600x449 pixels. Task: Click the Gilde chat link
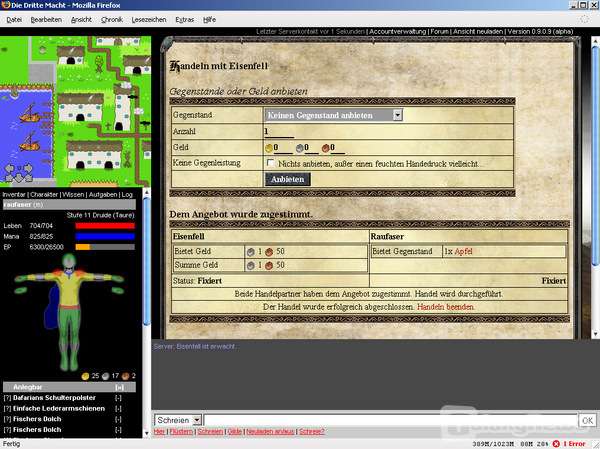235,432
